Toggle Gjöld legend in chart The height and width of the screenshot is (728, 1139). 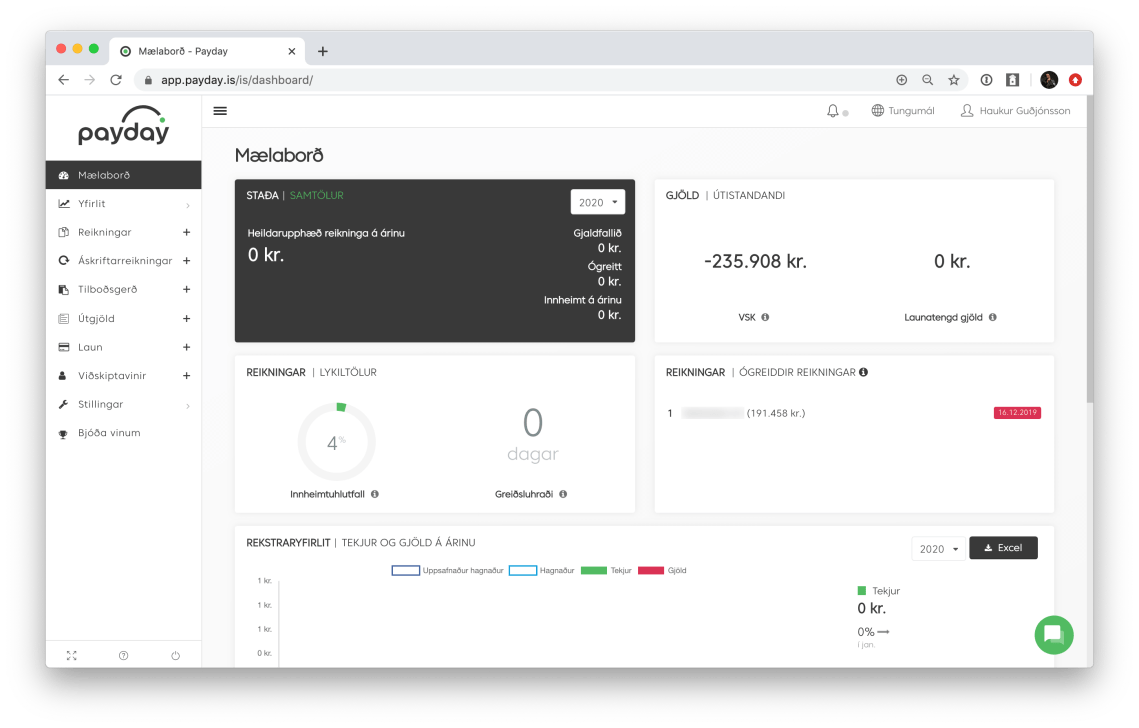(x=663, y=570)
